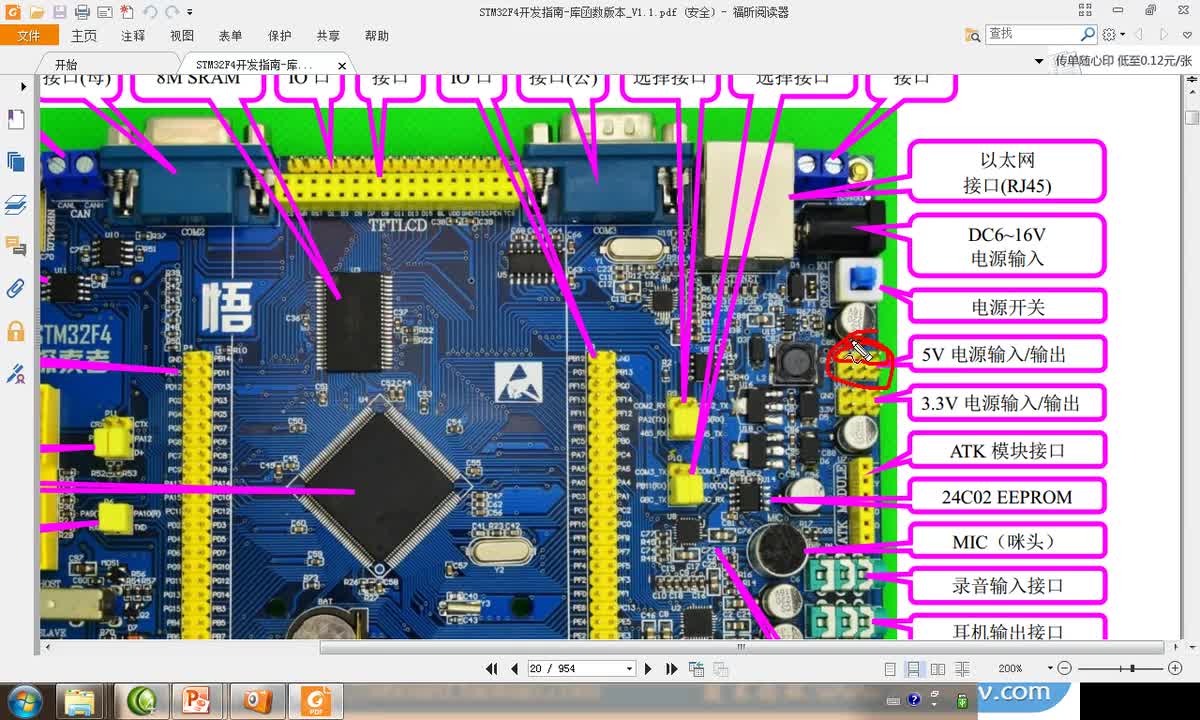Go to previous search result arrow
Viewport: 1200px width, 720px height.
[1138, 34]
